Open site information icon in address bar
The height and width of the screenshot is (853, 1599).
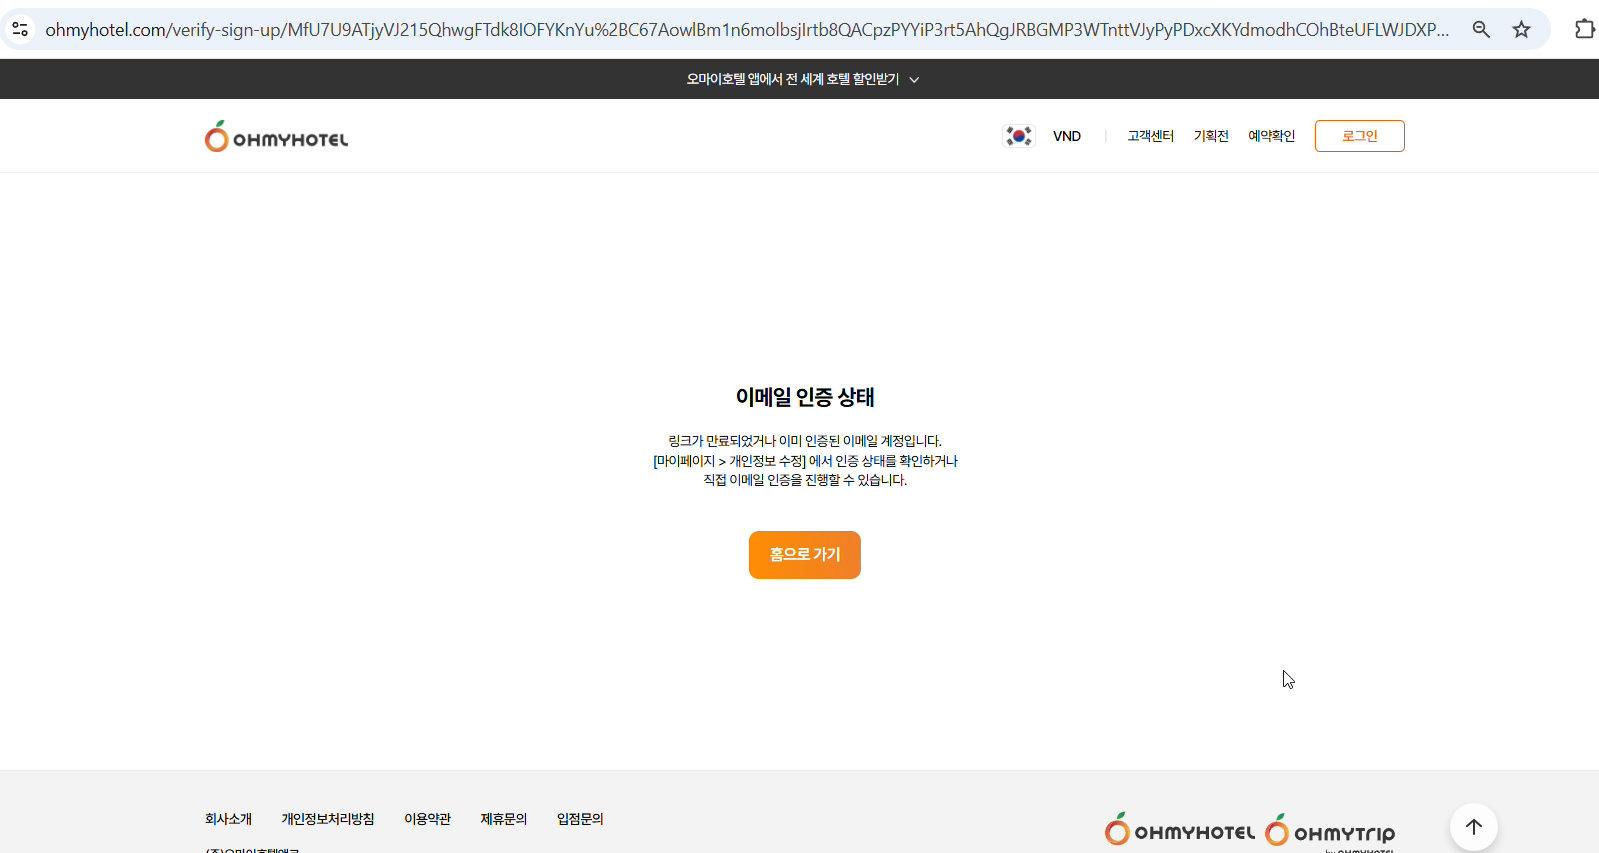(20, 30)
